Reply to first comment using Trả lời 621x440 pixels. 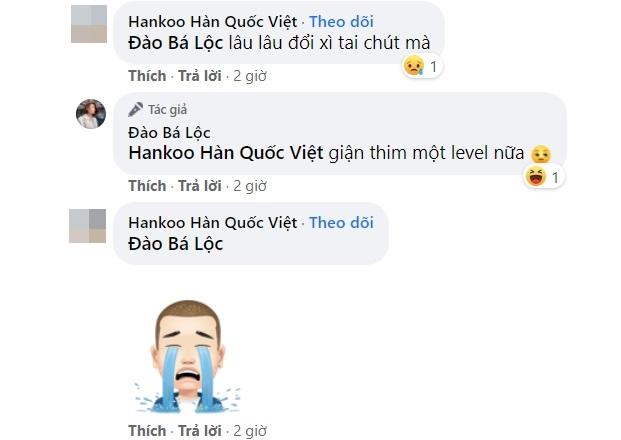coord(200,76)
